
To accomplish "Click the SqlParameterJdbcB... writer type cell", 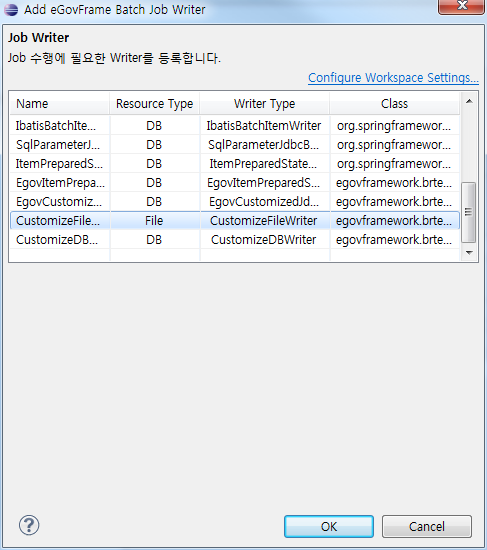I will (x=265, y=145).
